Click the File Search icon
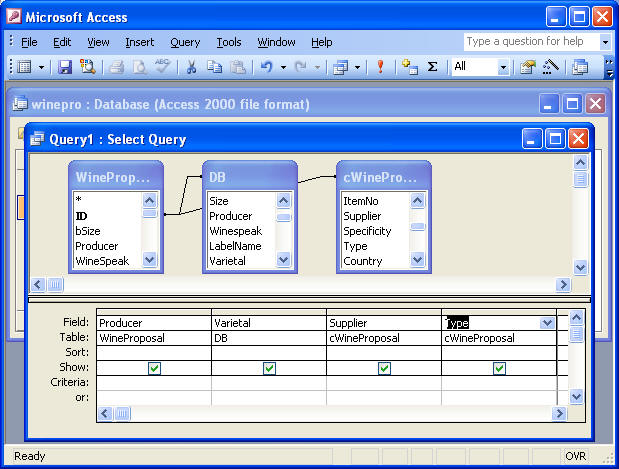Image resolution: width=619 pixels, height=469 pixels. point(88,67)
